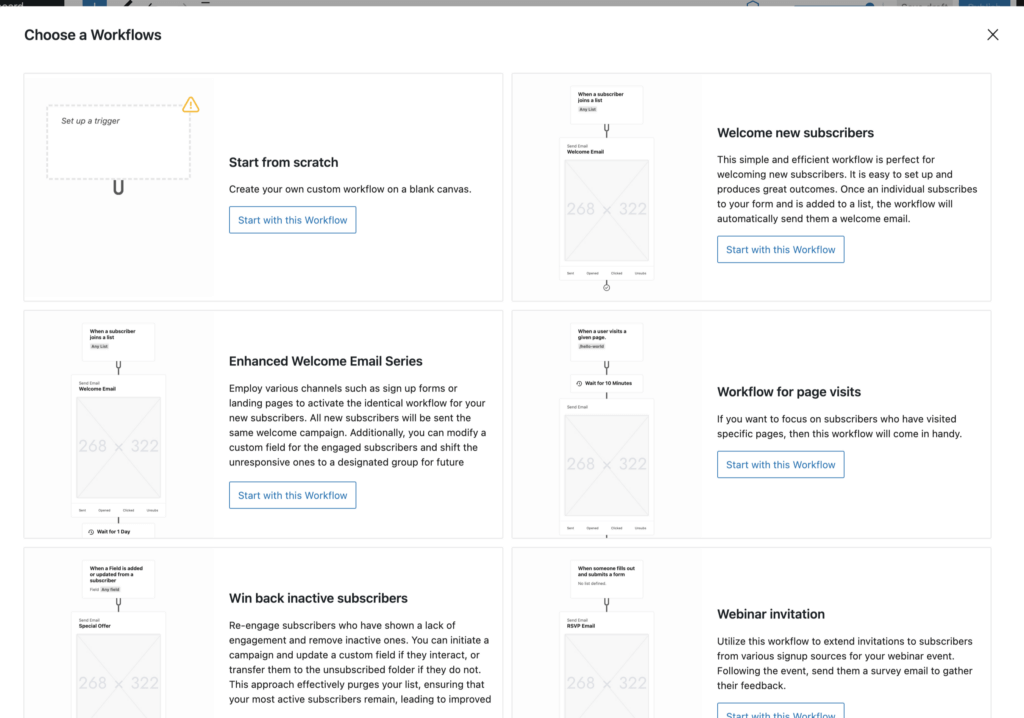Click the Enhanced Welcome Email Series title

[x=326, y=361]
